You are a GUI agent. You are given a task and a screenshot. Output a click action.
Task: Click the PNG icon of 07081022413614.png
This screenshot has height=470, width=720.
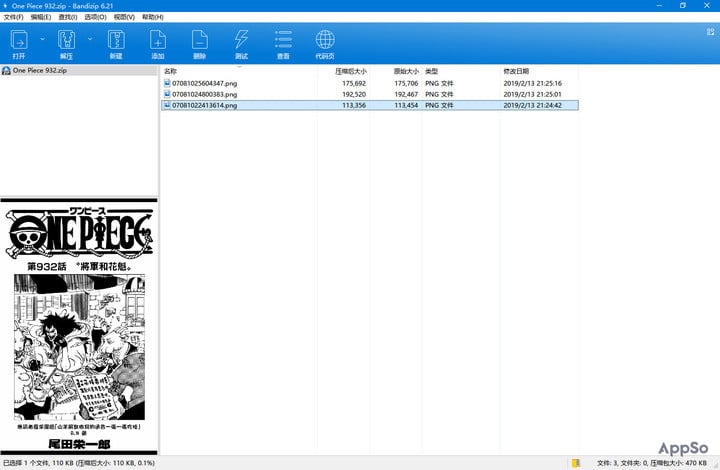(x=167, y=106)
